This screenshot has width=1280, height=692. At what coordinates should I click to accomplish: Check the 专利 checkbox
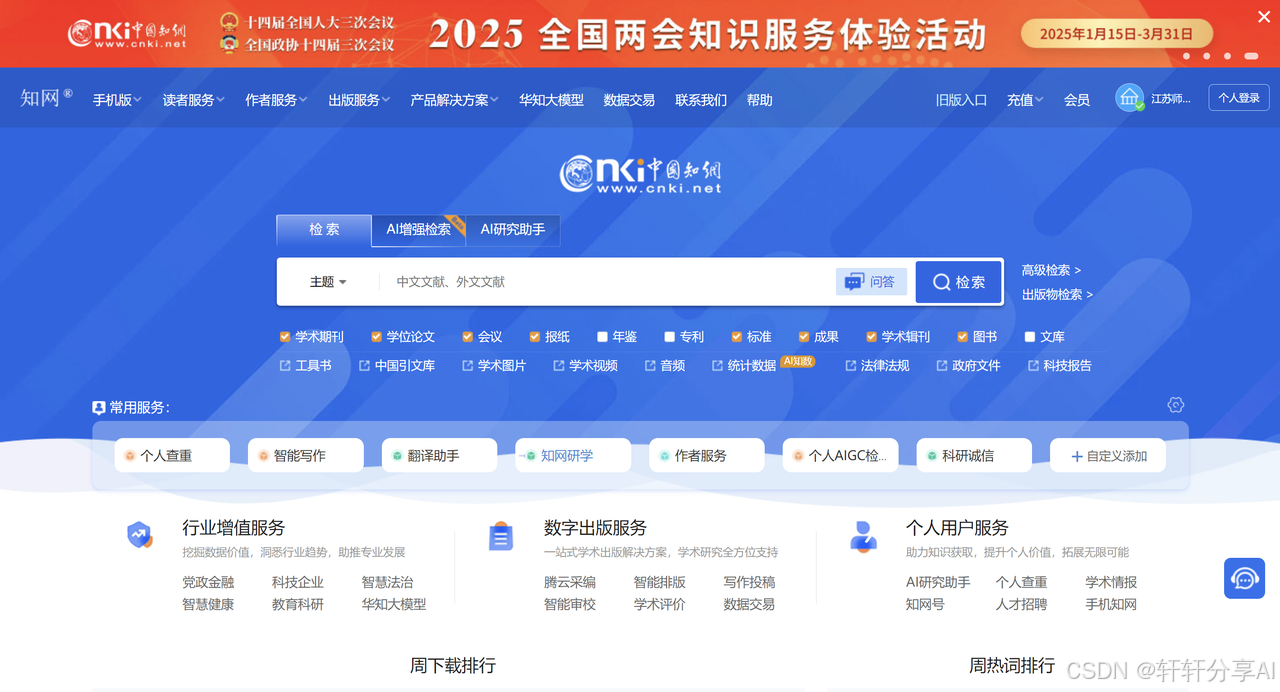(x=670, y=337)
